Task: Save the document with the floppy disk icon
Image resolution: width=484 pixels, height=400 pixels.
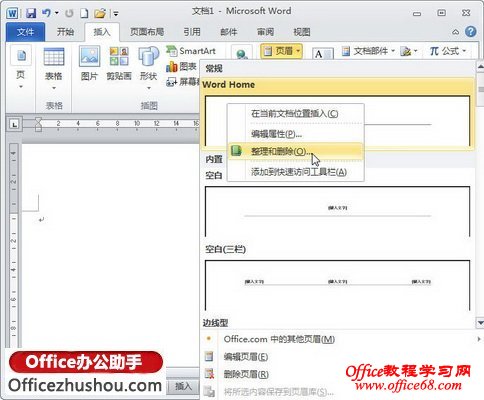Action: [31, 13]
